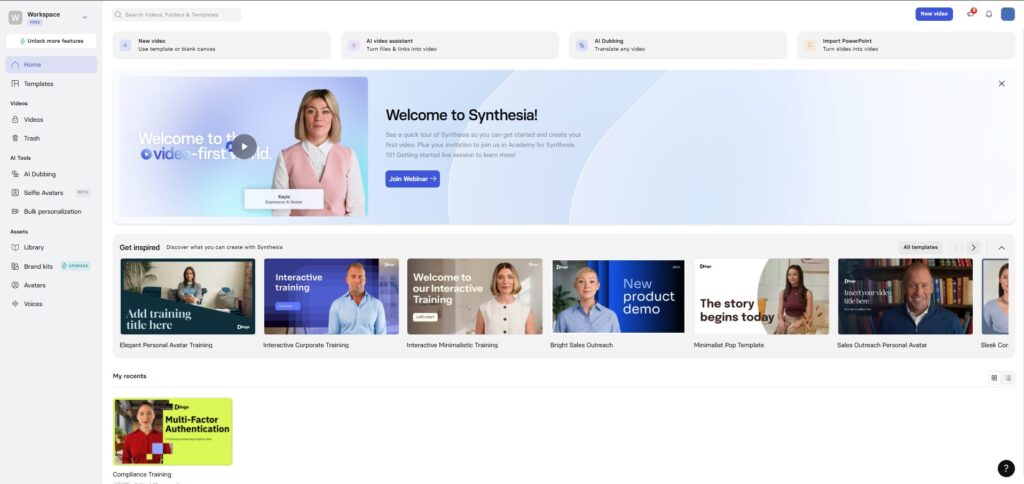This screenshot has width=1024, height=484.
Task: Open Videos in the sidebar
Action: click(x=51, y=120)
